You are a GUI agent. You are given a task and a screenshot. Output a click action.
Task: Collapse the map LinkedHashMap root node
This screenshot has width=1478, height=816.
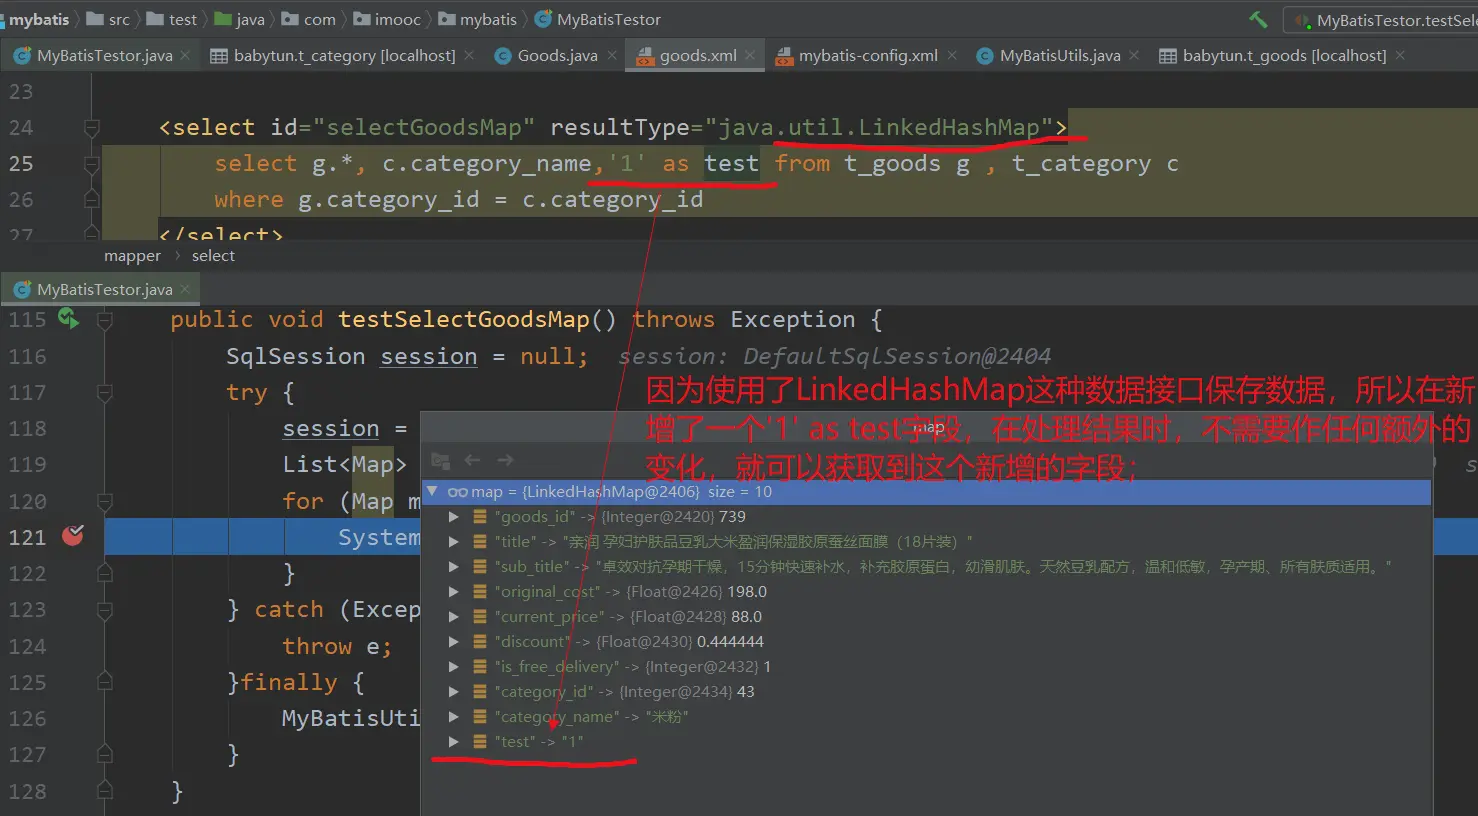click(432, 491)
